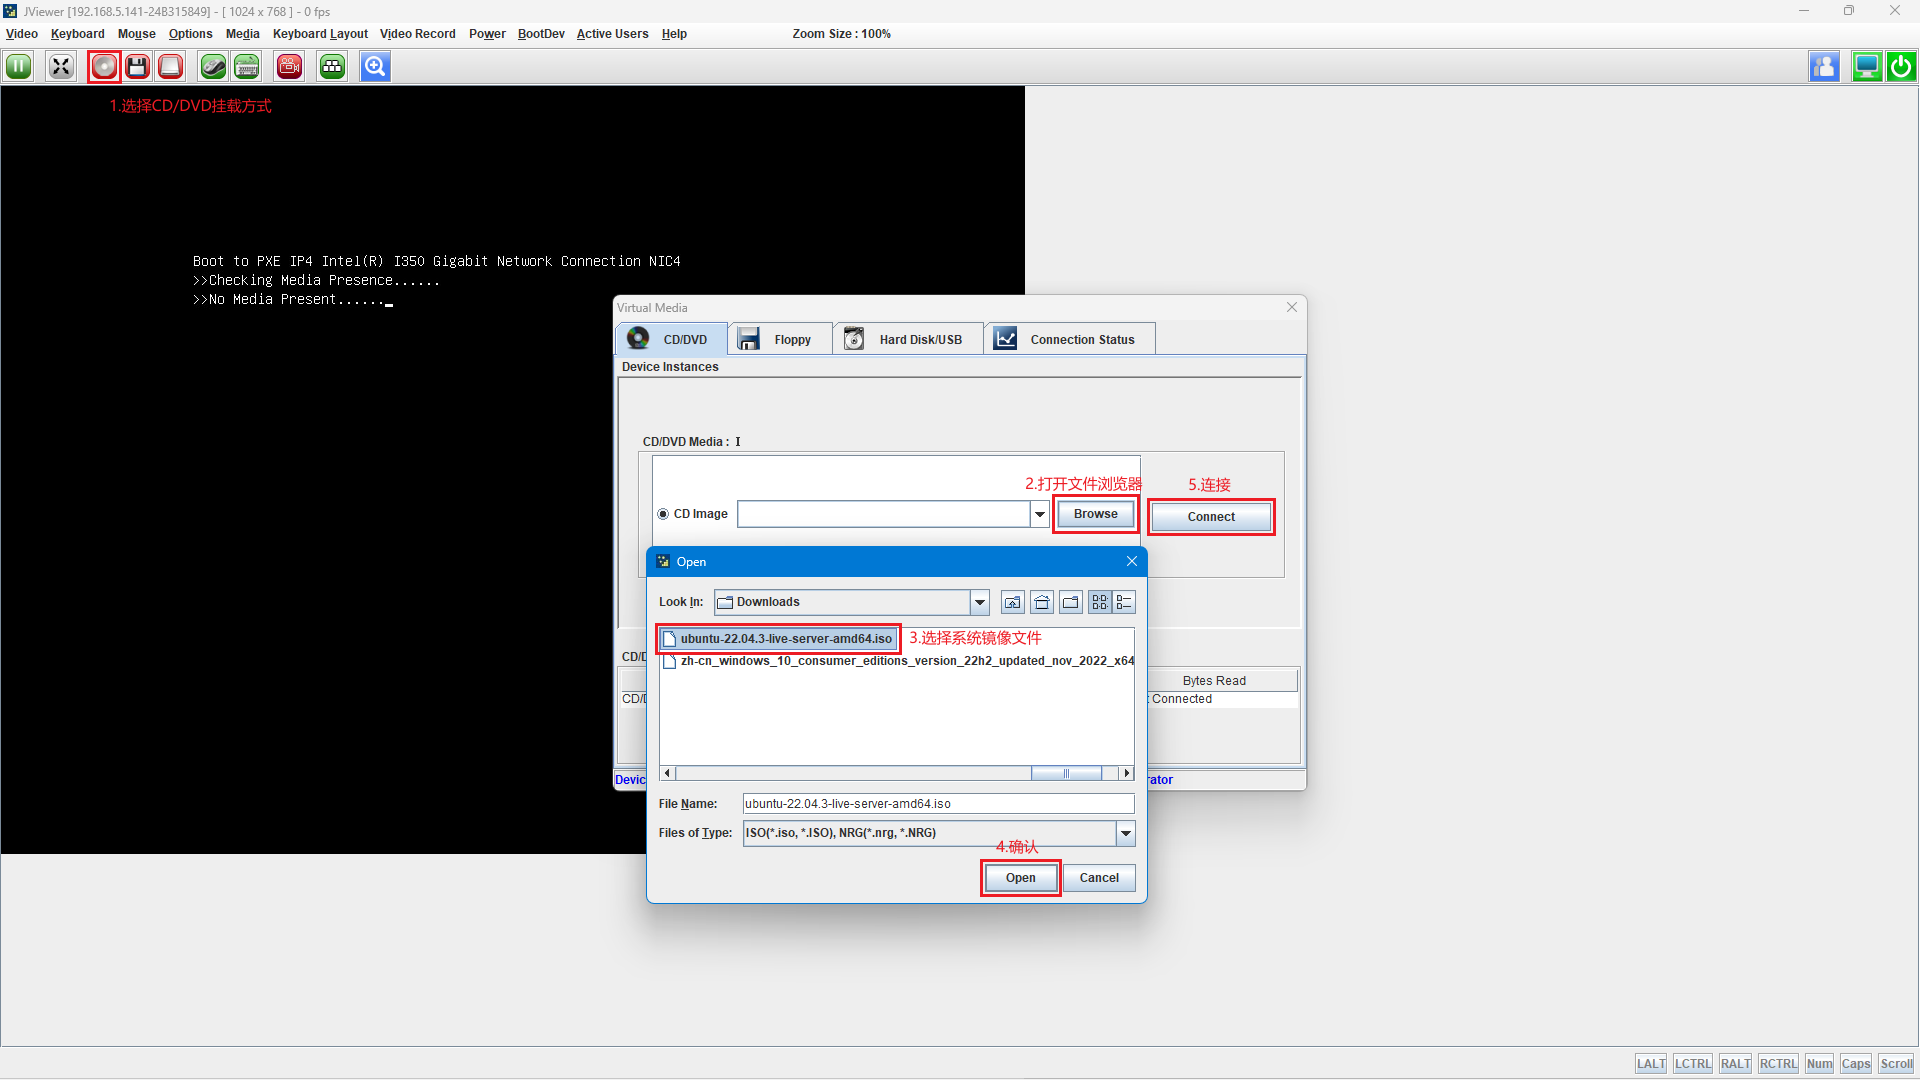1920x1080 pixels.
Task: Expand the Look In Downloads dropdown
Action: 980,602
